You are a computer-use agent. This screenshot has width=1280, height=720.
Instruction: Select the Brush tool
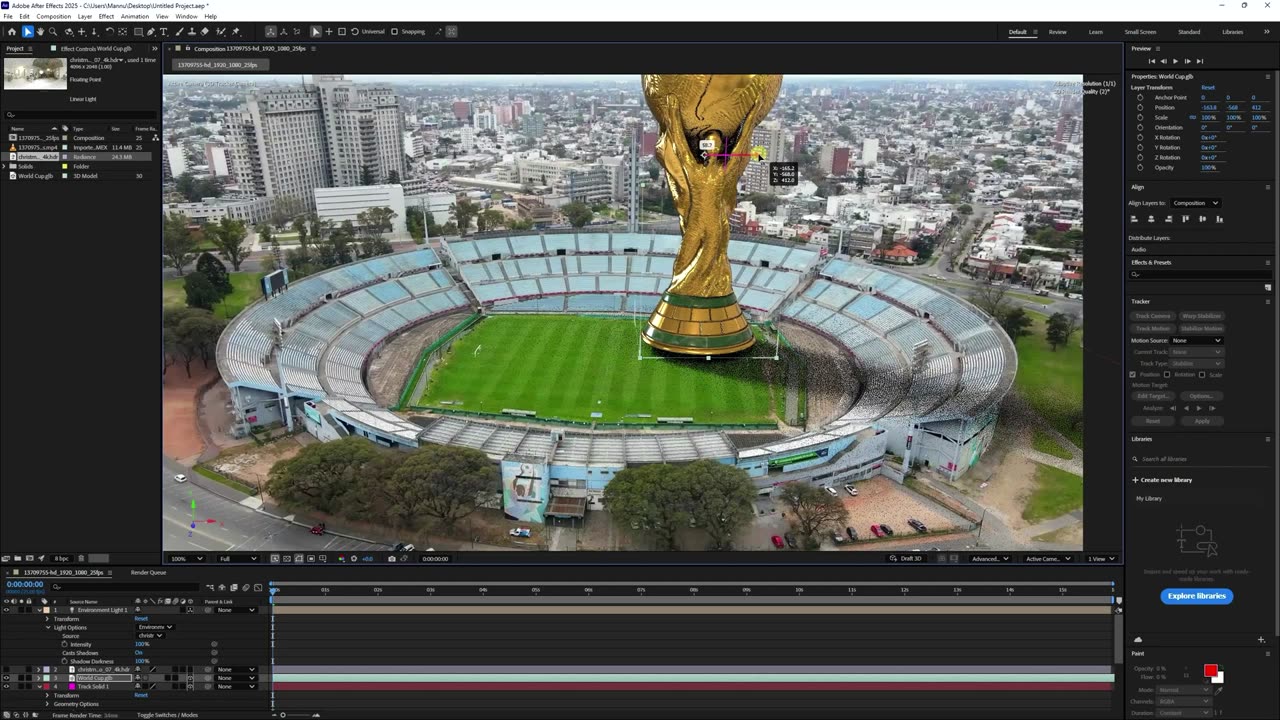[178, 32]
